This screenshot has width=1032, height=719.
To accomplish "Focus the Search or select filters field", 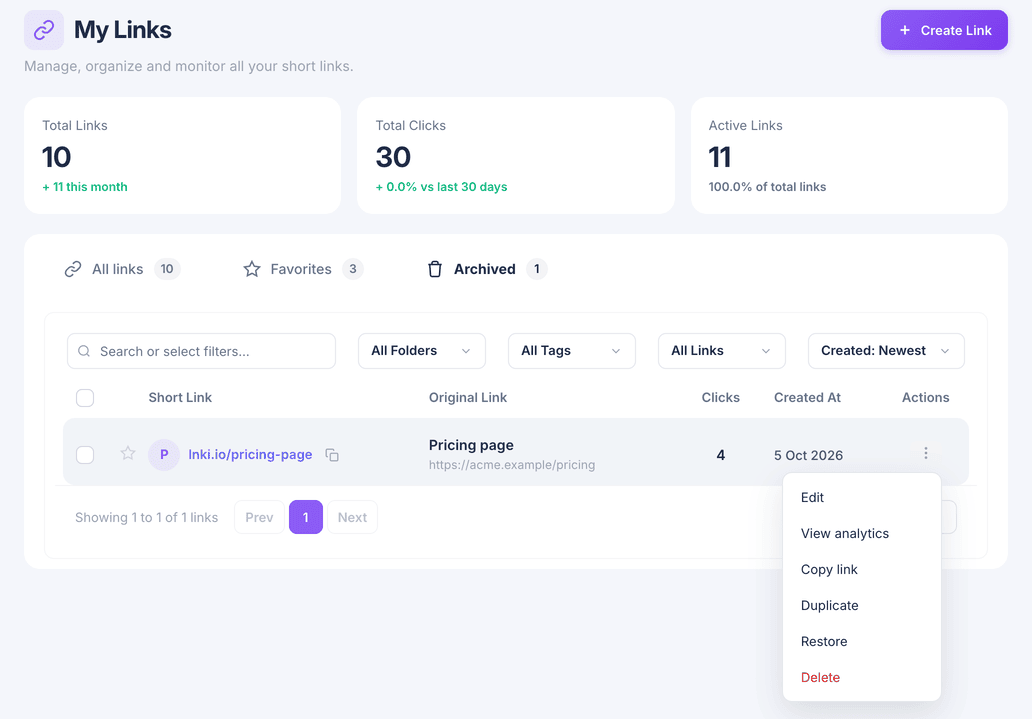I will 201,351.
